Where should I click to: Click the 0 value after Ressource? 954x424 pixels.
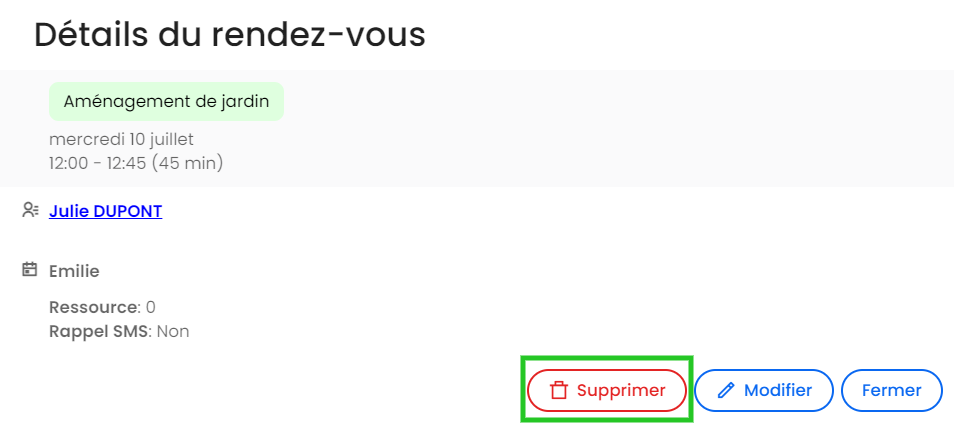coord(151,307)
